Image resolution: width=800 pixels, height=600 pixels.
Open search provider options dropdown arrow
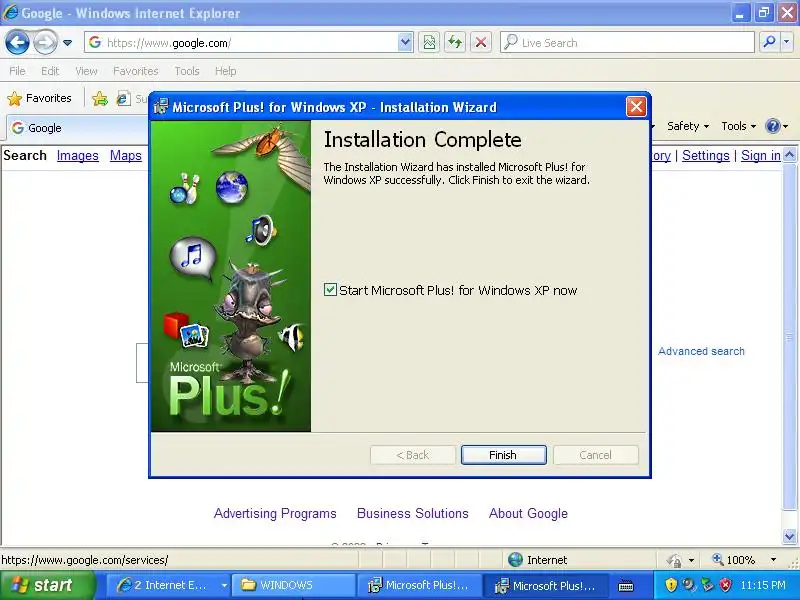click(787, 43)
